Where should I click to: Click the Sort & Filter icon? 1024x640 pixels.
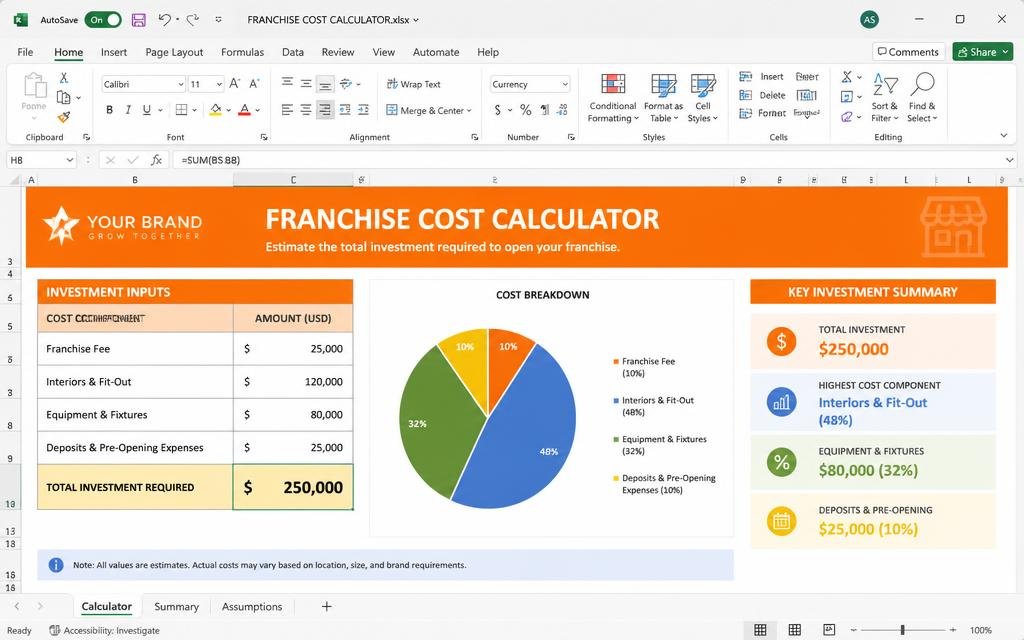(x=885, y=84)
